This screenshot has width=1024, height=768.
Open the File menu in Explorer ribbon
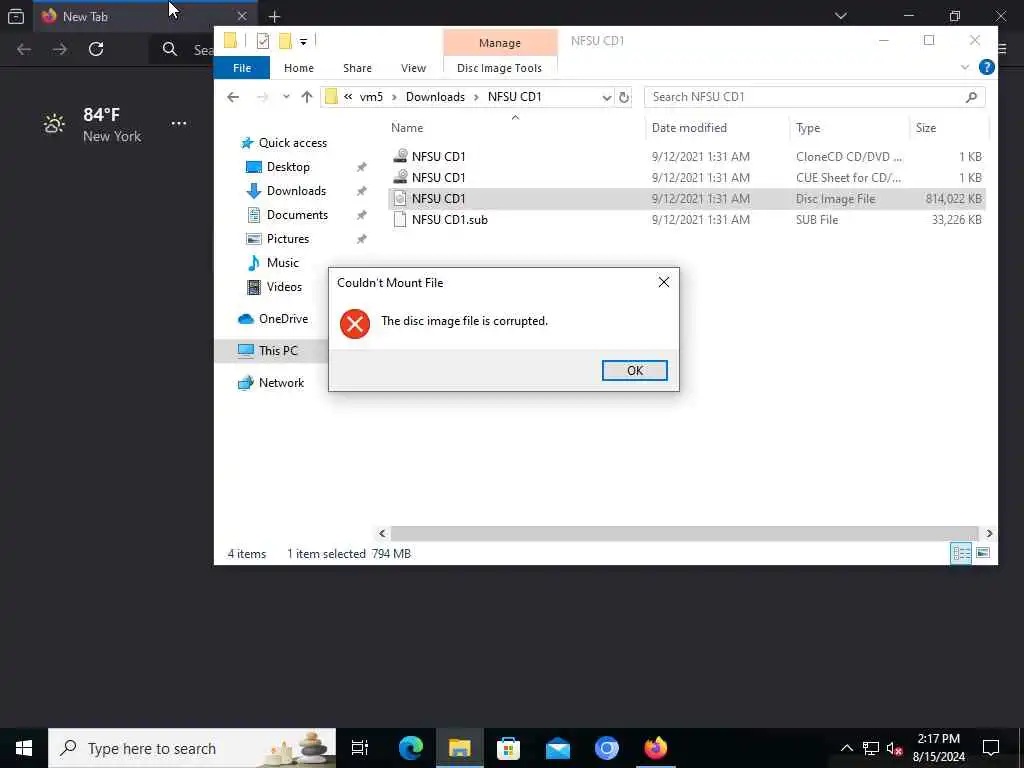tap(242, 68)
